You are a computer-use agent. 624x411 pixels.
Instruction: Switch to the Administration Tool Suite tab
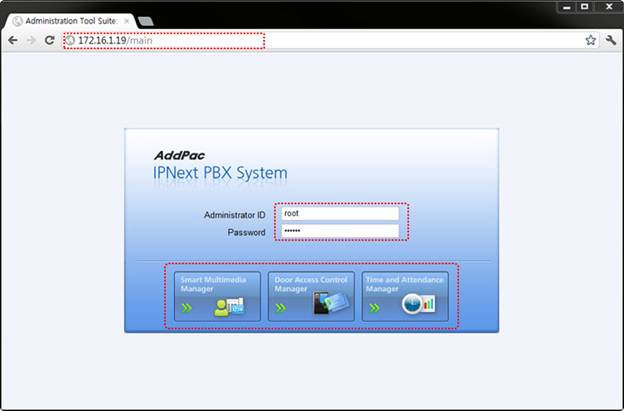point(70,21)
